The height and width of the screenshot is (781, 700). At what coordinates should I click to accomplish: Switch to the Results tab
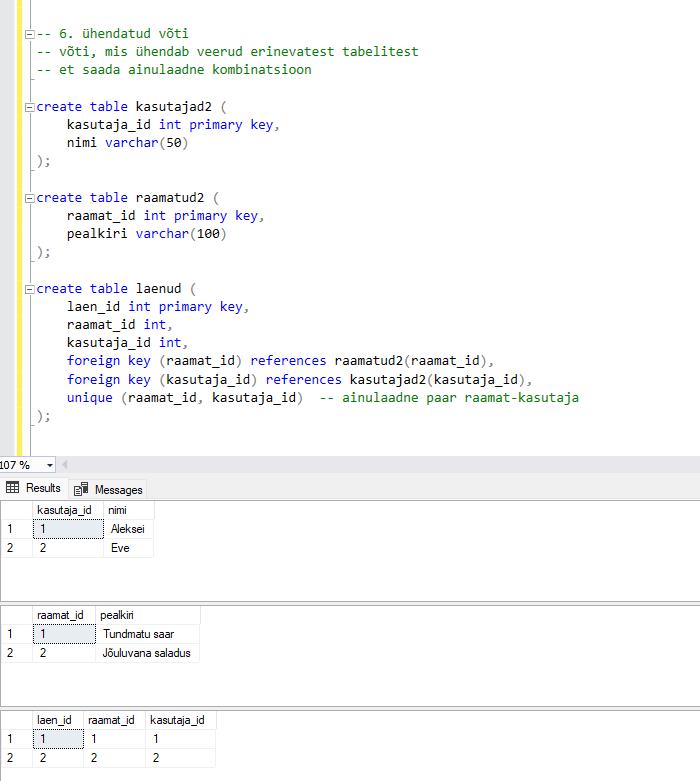click(43, 488)
